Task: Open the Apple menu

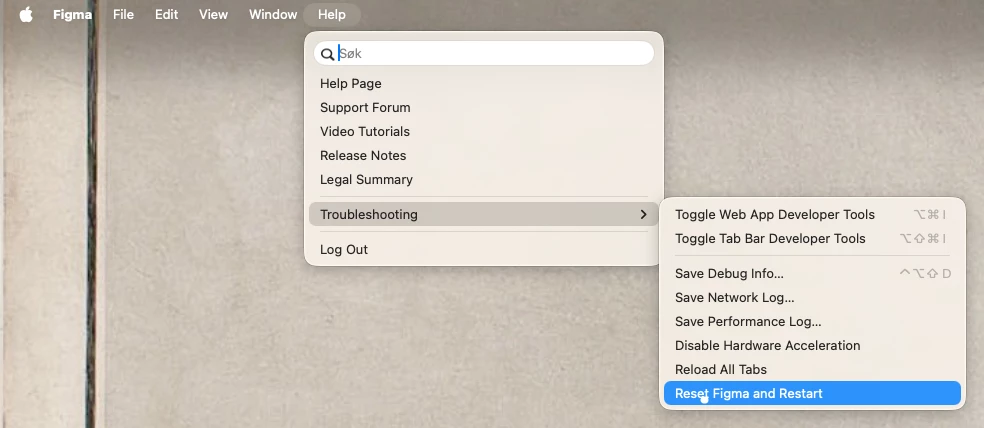Action: coord(26,14)
